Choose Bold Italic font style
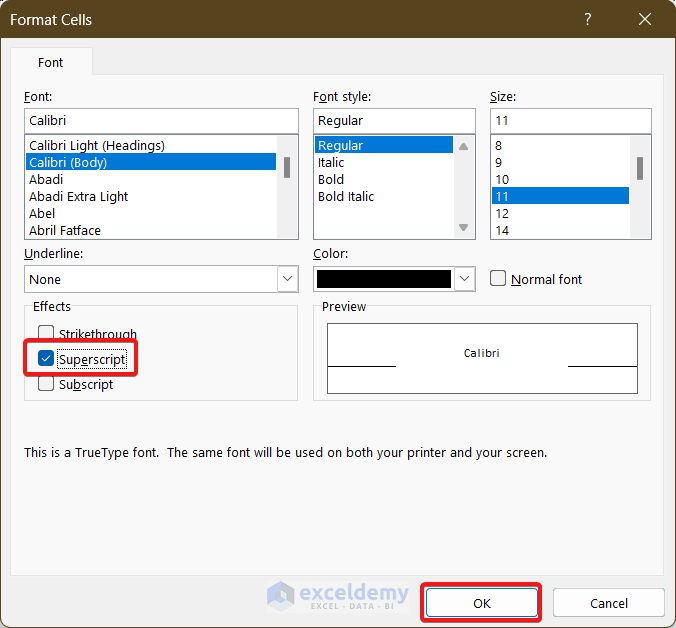This screenshot has height=628, width=676. tap(346, 196)
